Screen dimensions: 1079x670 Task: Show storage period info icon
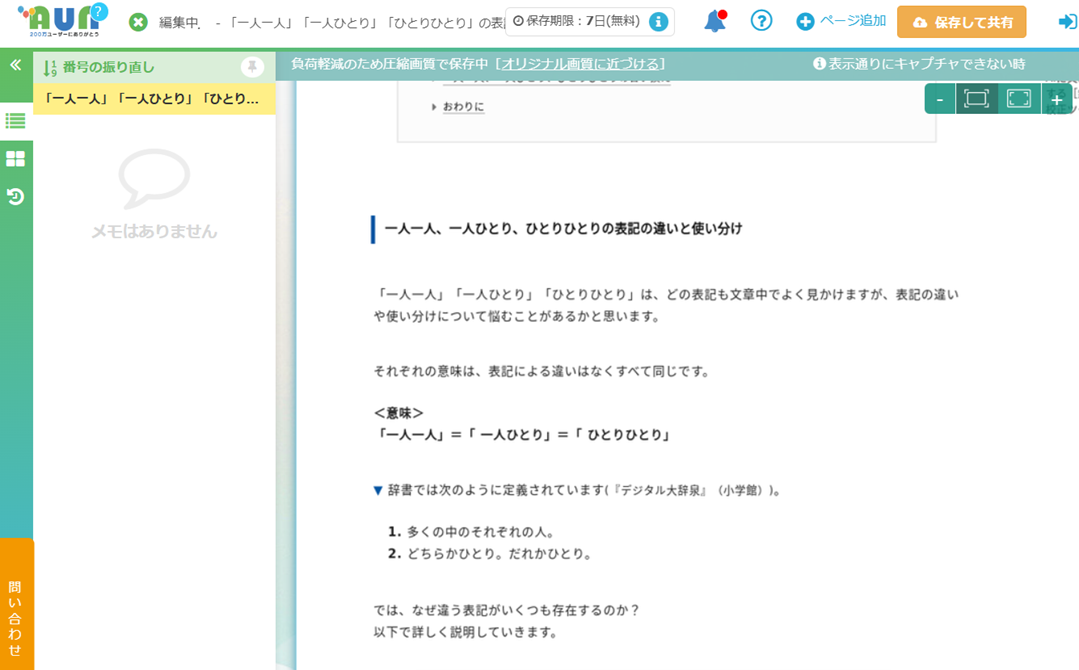(658, 22)
